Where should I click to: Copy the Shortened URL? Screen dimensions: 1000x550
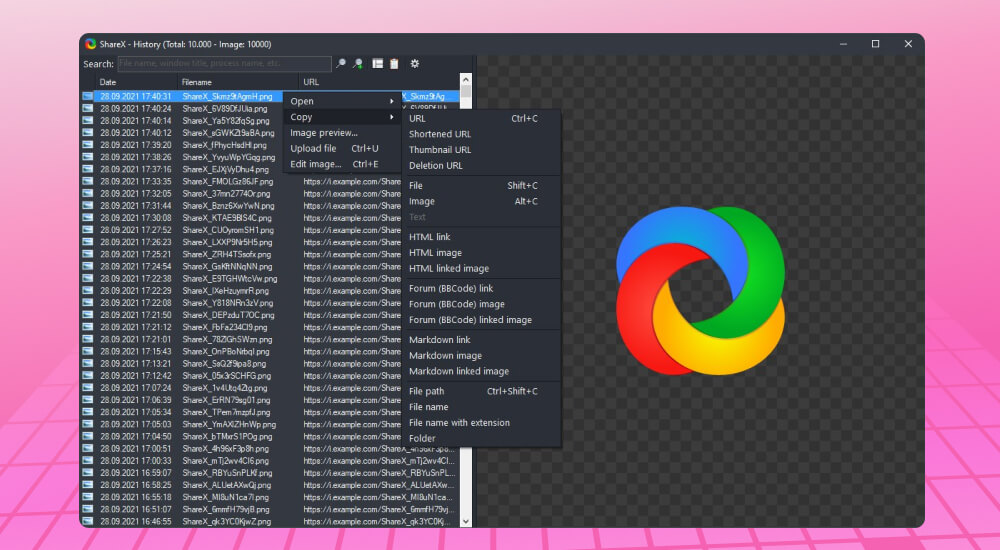click(482, 134)
